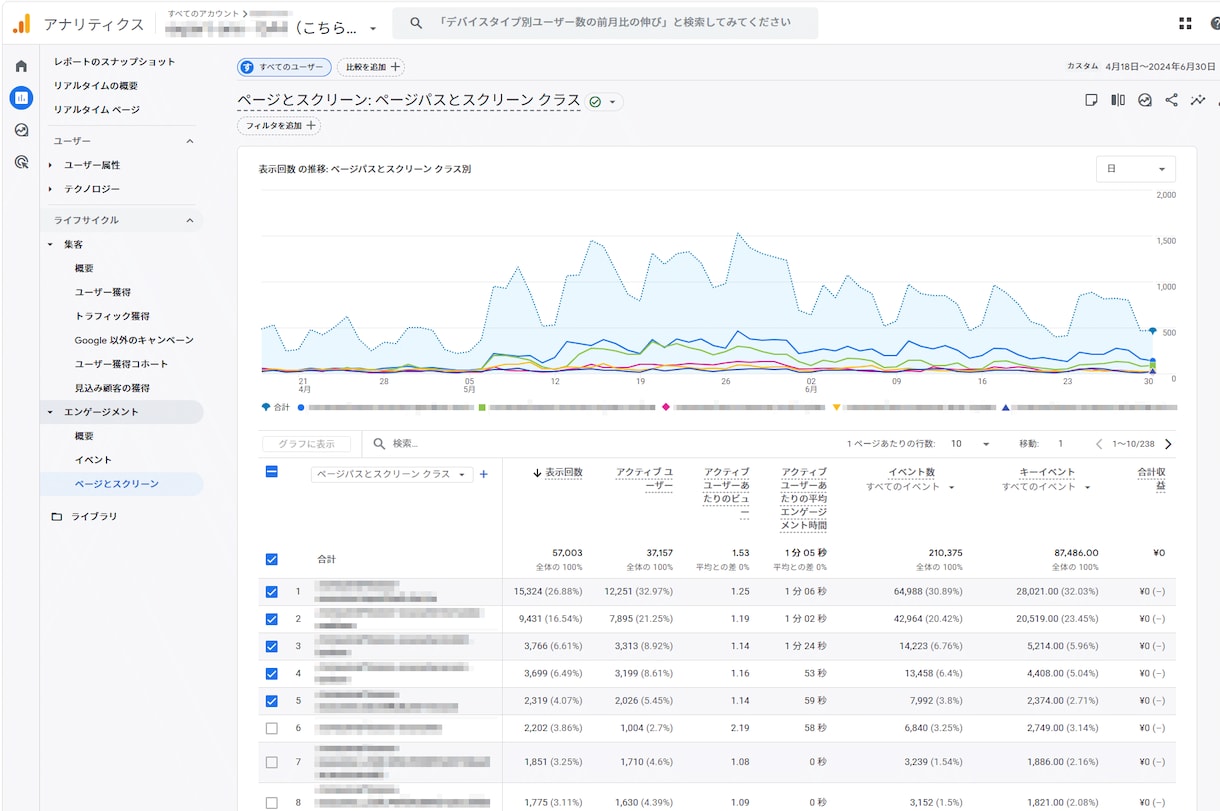Collapse the 集客 tree section
Screen dimensions: 1220x811
click(x=51, y=244)
